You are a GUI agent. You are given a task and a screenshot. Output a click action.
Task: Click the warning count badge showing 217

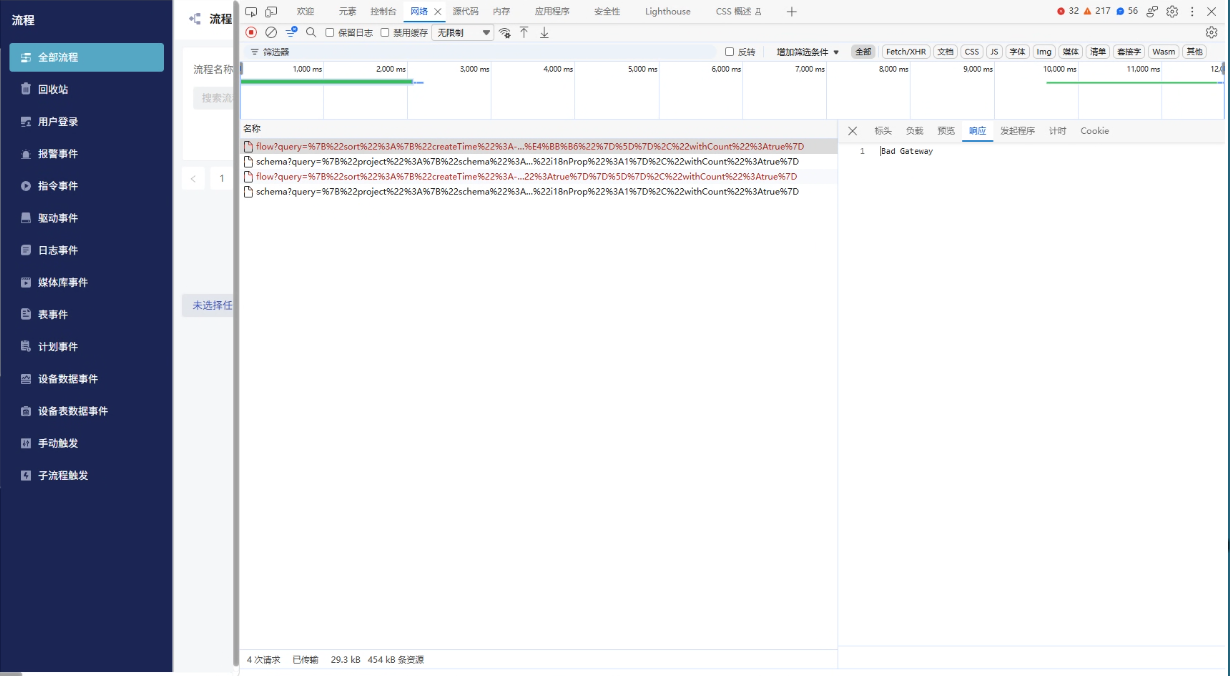tap(1097, 11)
